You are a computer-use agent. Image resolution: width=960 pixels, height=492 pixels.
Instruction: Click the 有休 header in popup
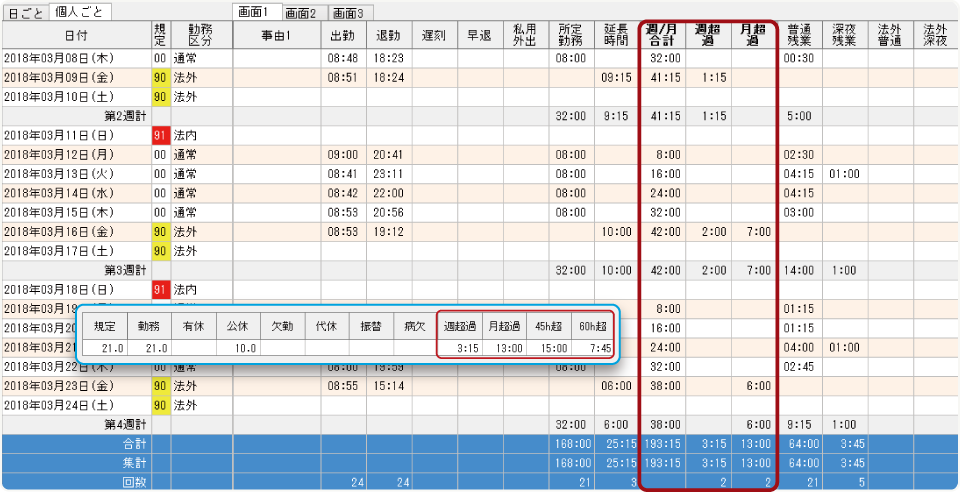pos(193,326)
